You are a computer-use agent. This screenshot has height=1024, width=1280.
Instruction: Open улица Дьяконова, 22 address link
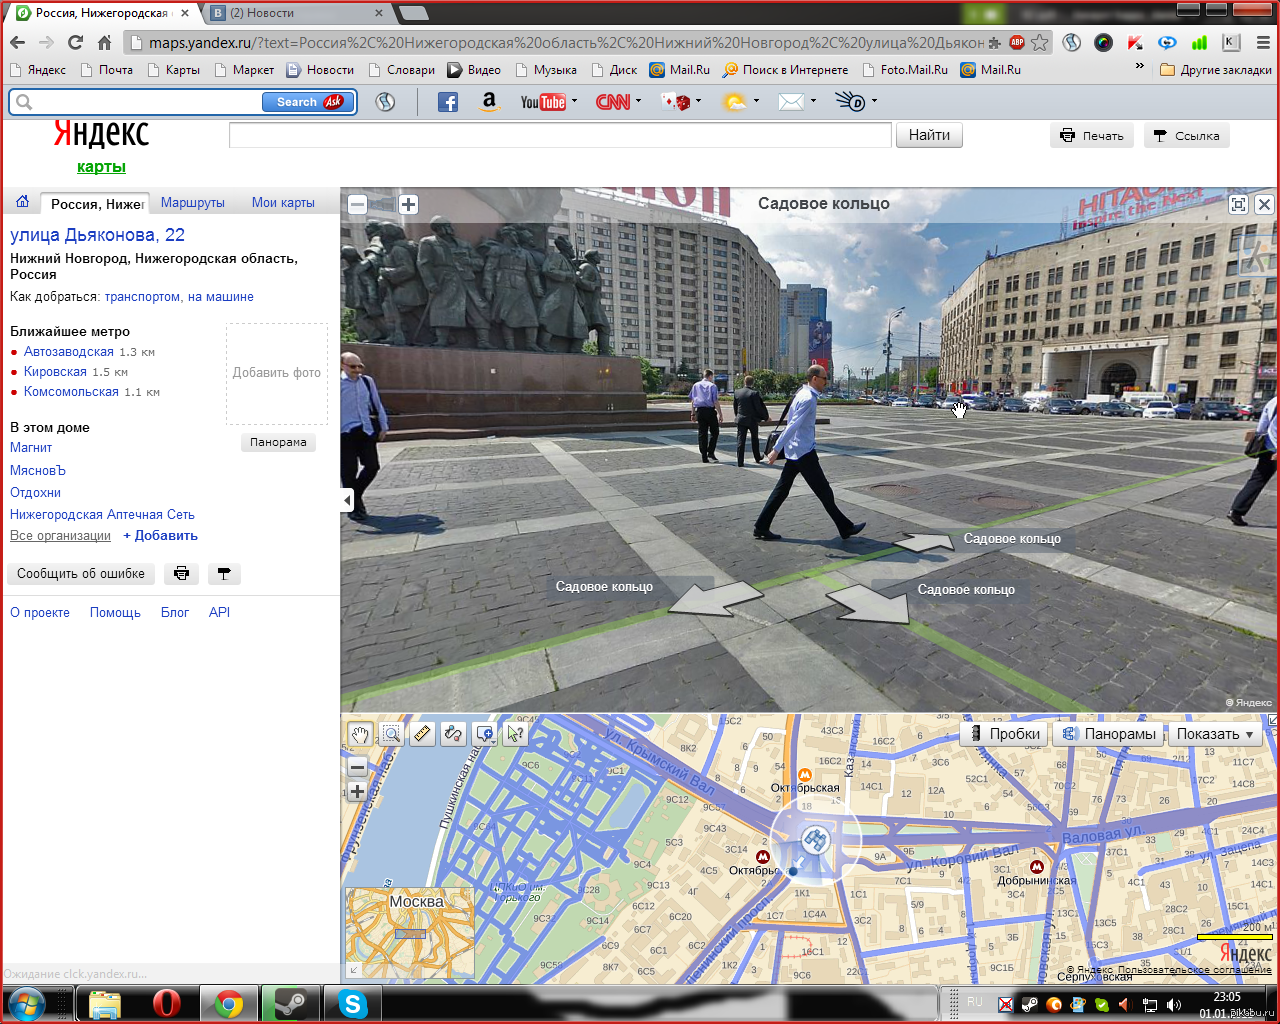[97, 235]
